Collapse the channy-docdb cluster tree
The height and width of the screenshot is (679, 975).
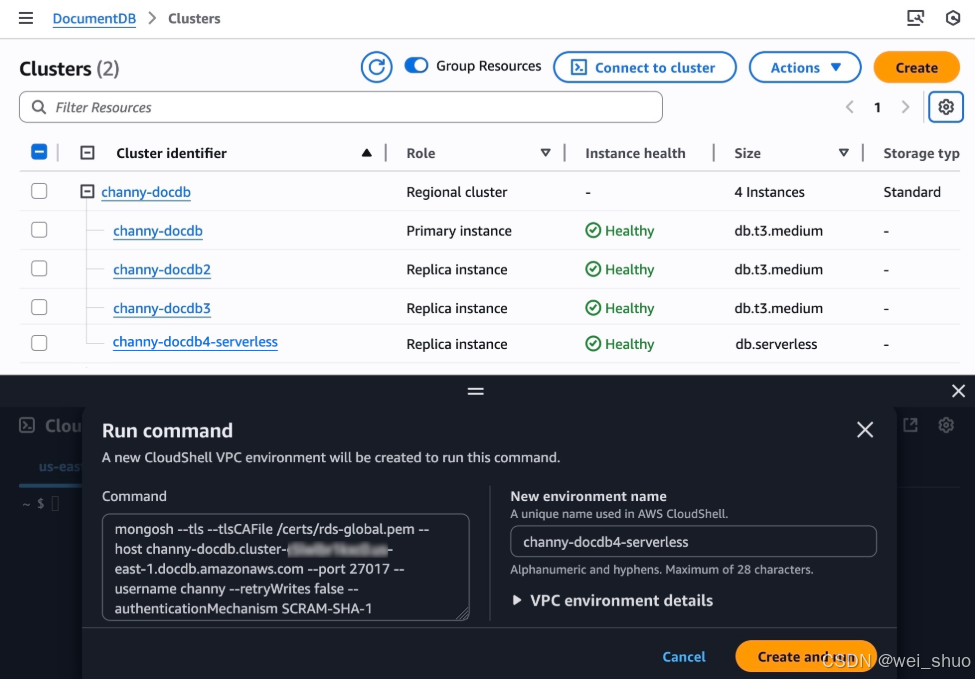[x=87, y=191]
